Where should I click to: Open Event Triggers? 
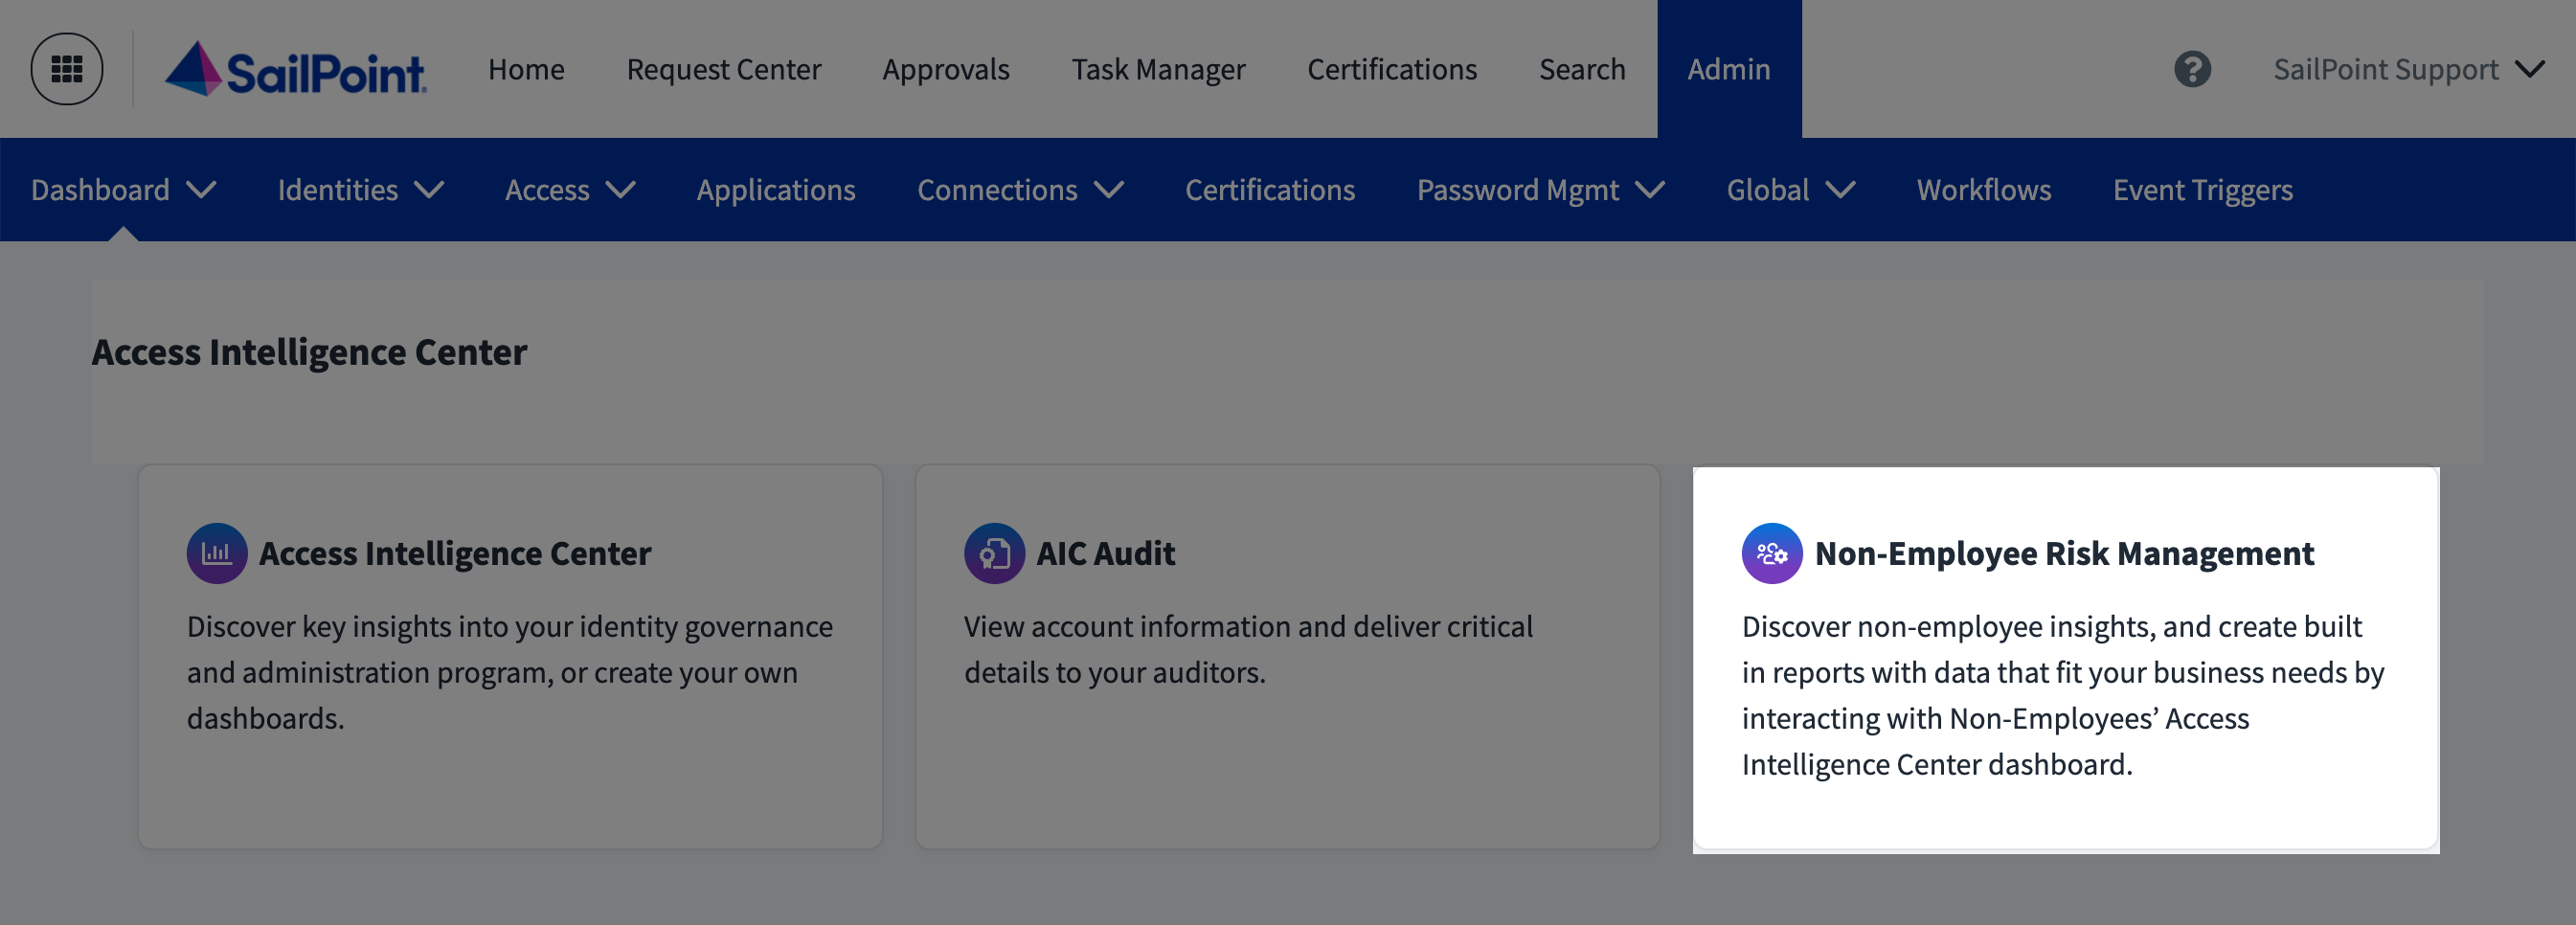[2203, 190]
